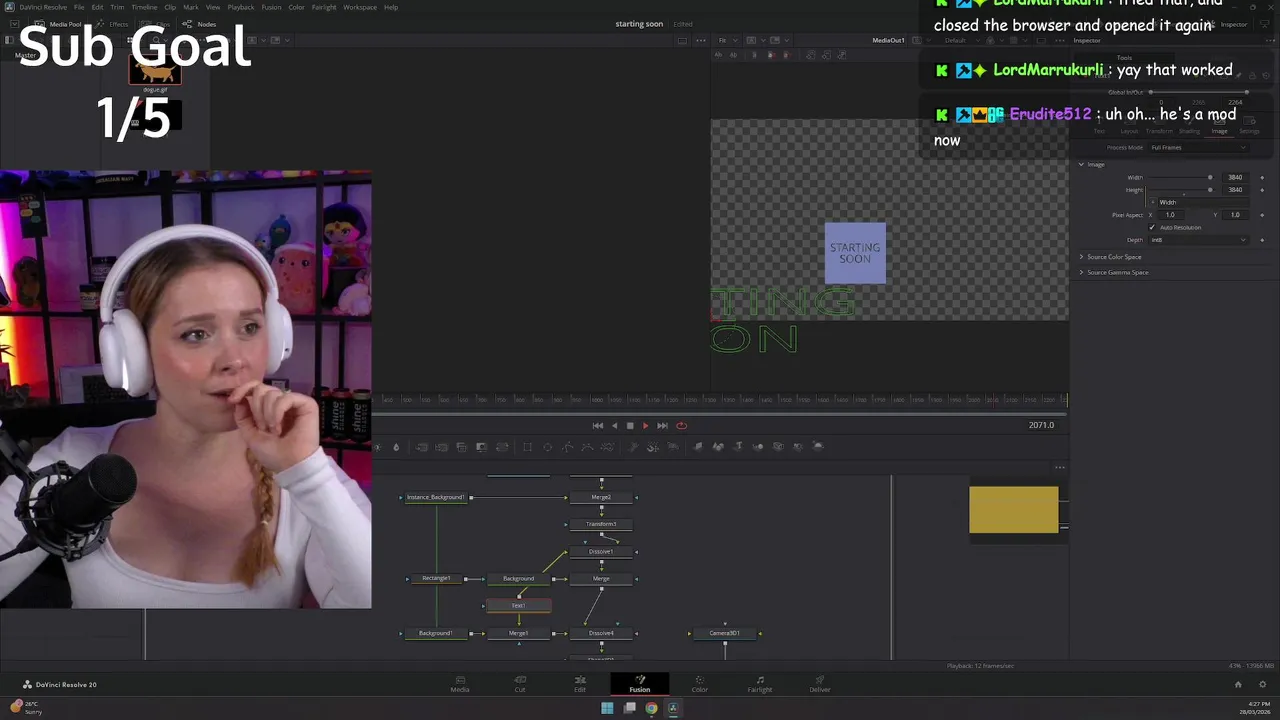Image resolution: width=1280 pixels, height=720 pixels.
Task: Select the Resize tool icon
Action: pyautogui.click(x=481, y=447)
